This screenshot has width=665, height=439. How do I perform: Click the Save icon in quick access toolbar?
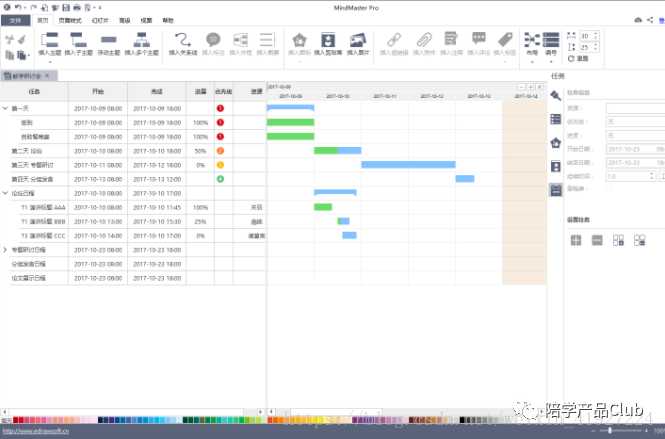66,7
